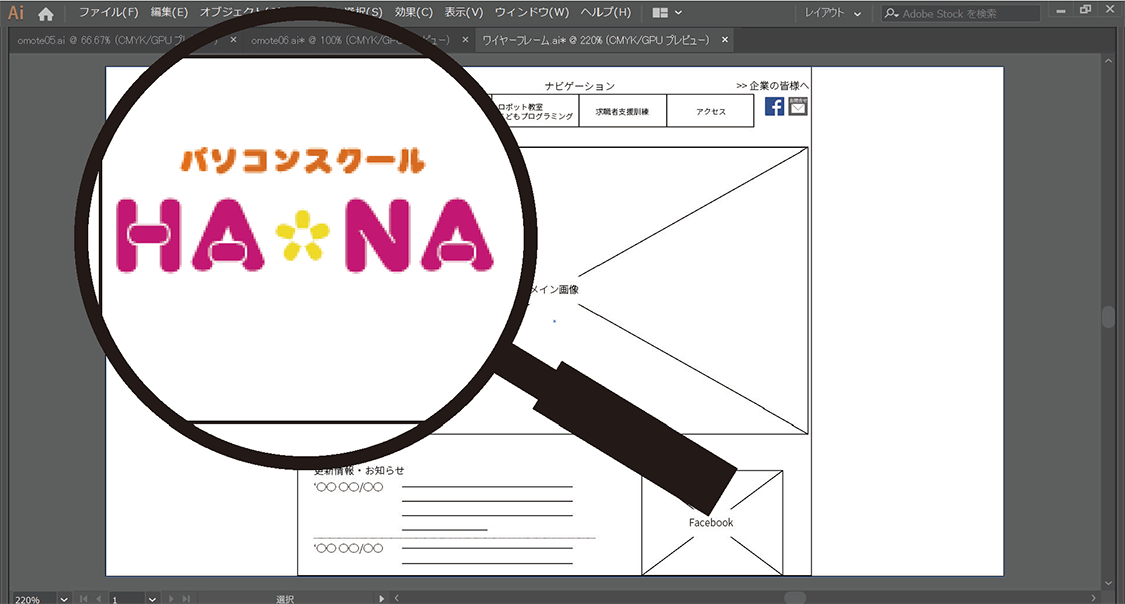Screen dimensions: 1125x604
Task: Select the 更新情報・お知らせ heading
Action: point(359,471)
